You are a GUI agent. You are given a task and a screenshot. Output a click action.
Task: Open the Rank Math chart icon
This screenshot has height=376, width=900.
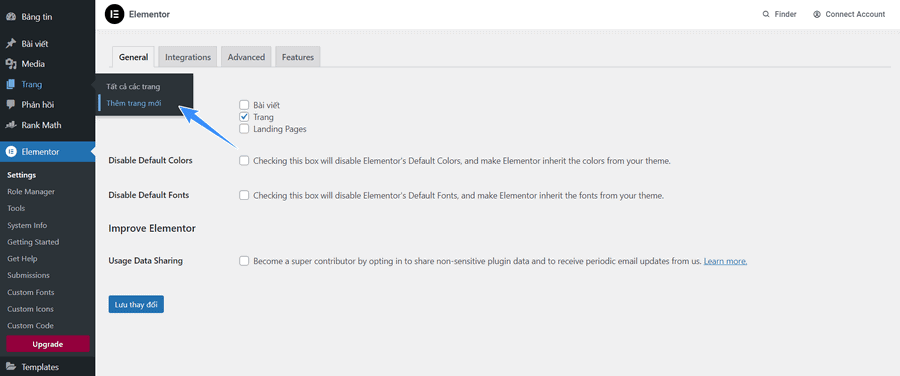coord(10,125)
